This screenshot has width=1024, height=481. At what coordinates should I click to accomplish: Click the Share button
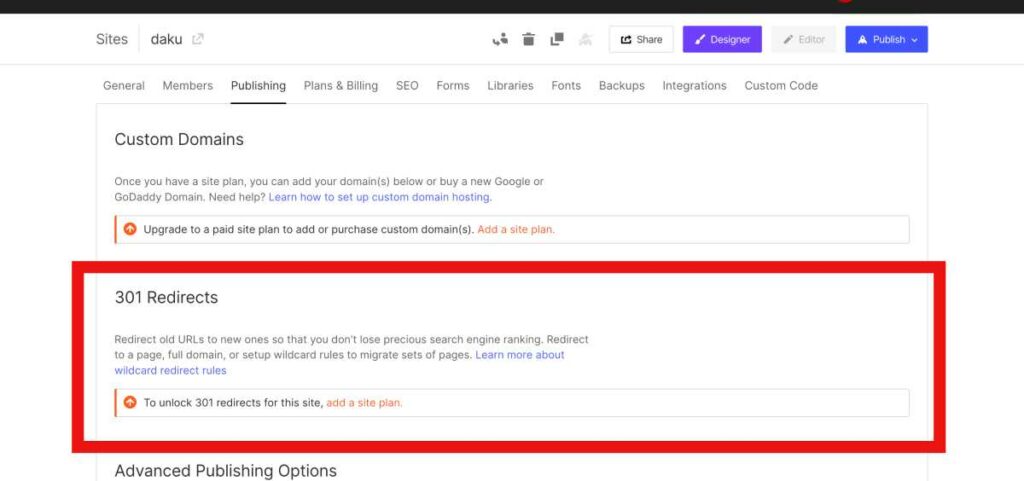click(641, 39)
